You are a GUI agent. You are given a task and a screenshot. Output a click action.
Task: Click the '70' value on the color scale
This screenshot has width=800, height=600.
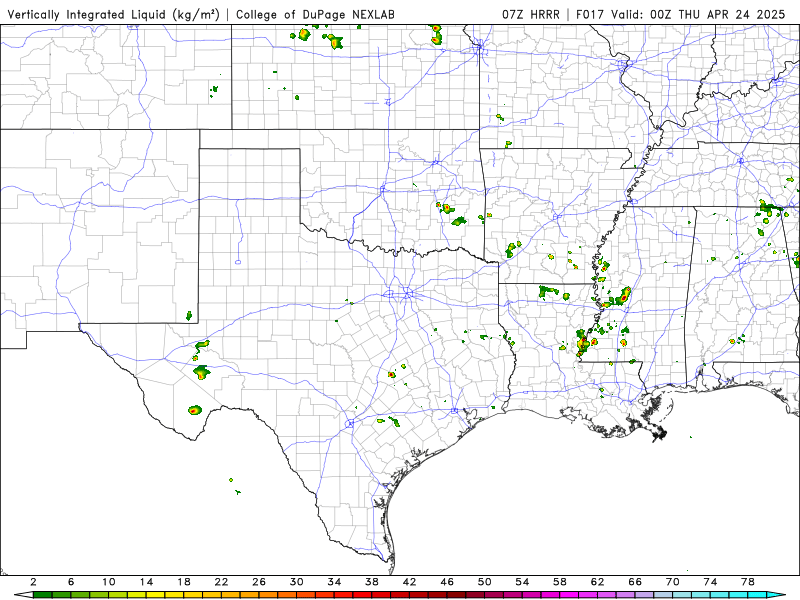pos(672,582)
